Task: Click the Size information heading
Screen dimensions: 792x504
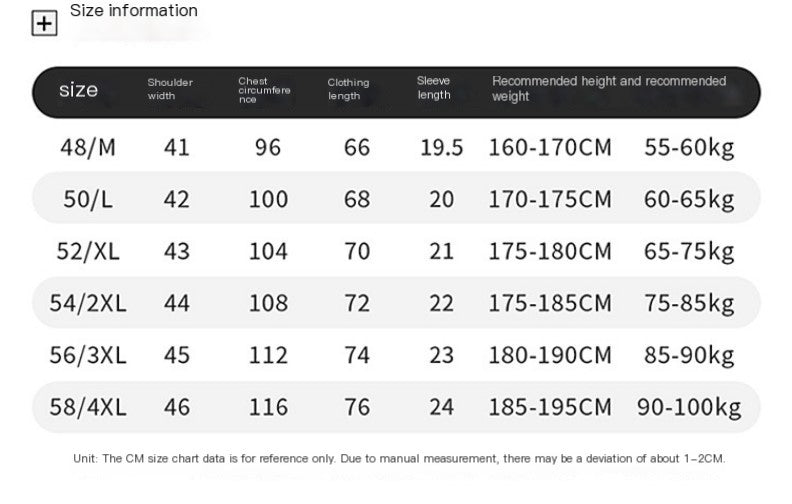Action: tap(134, 11)
